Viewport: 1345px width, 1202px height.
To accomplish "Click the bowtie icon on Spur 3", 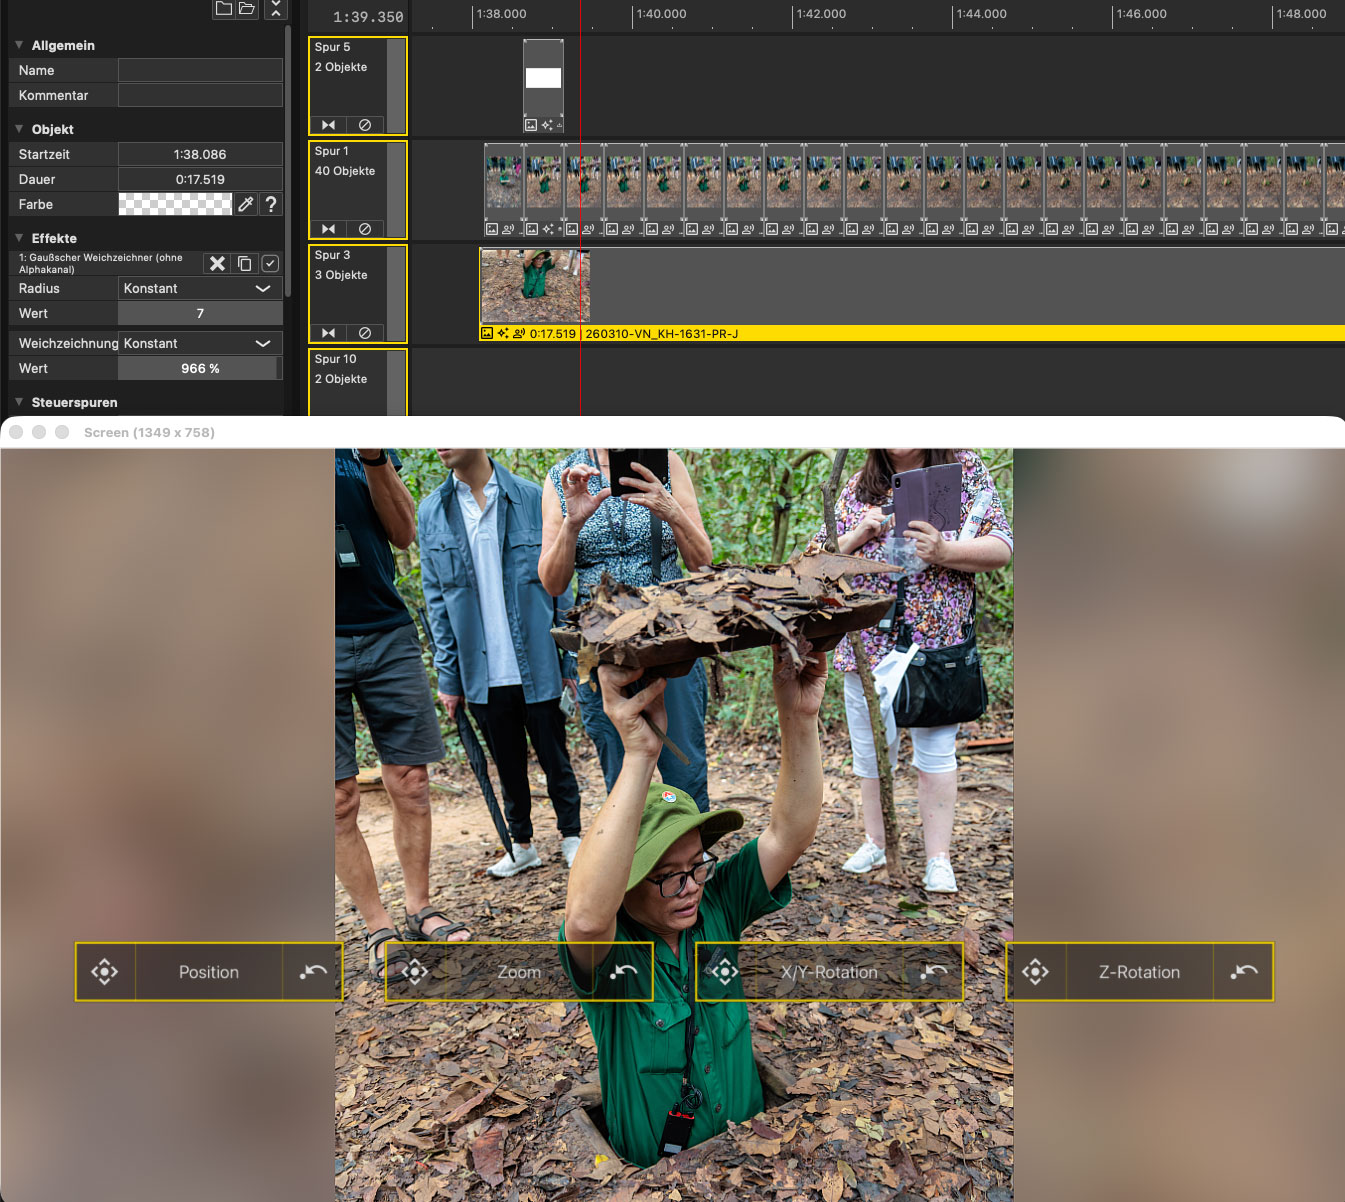I will point(328,333).
